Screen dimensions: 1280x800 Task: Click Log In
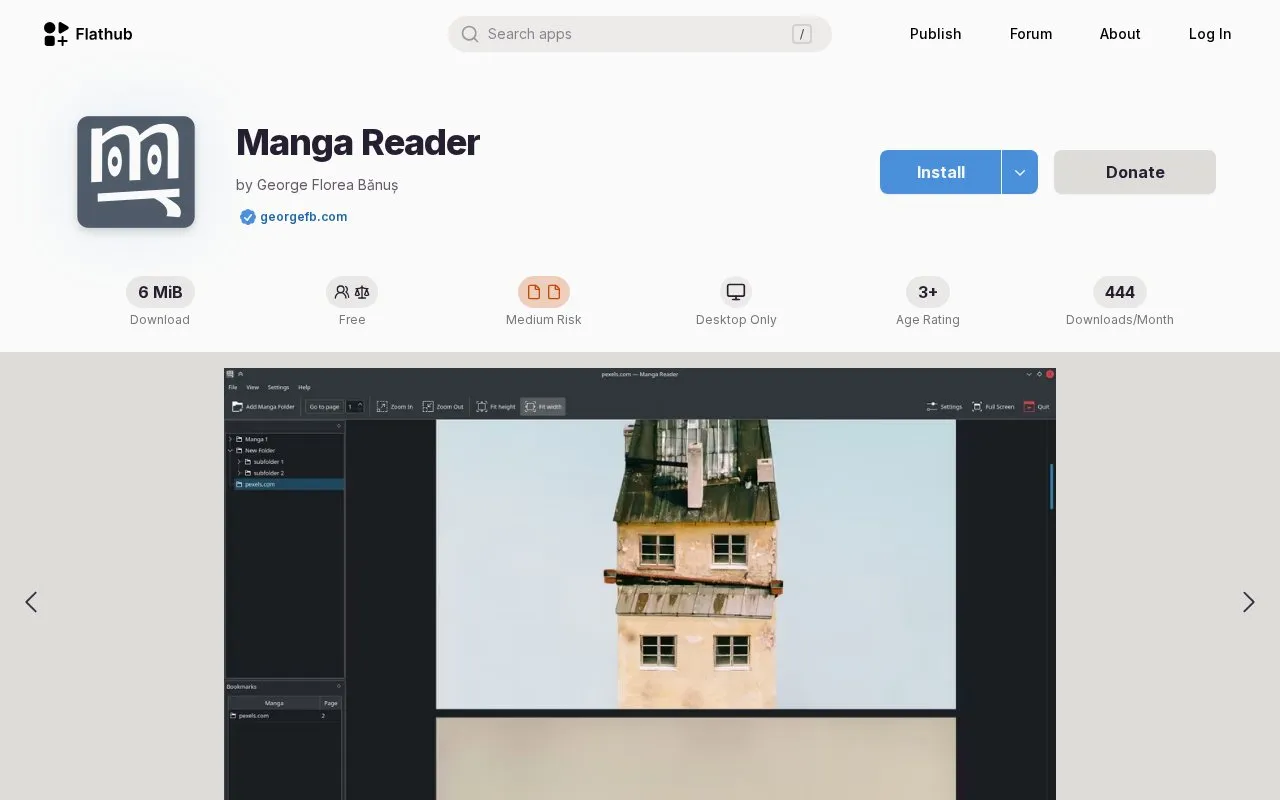pos(1210,34)
